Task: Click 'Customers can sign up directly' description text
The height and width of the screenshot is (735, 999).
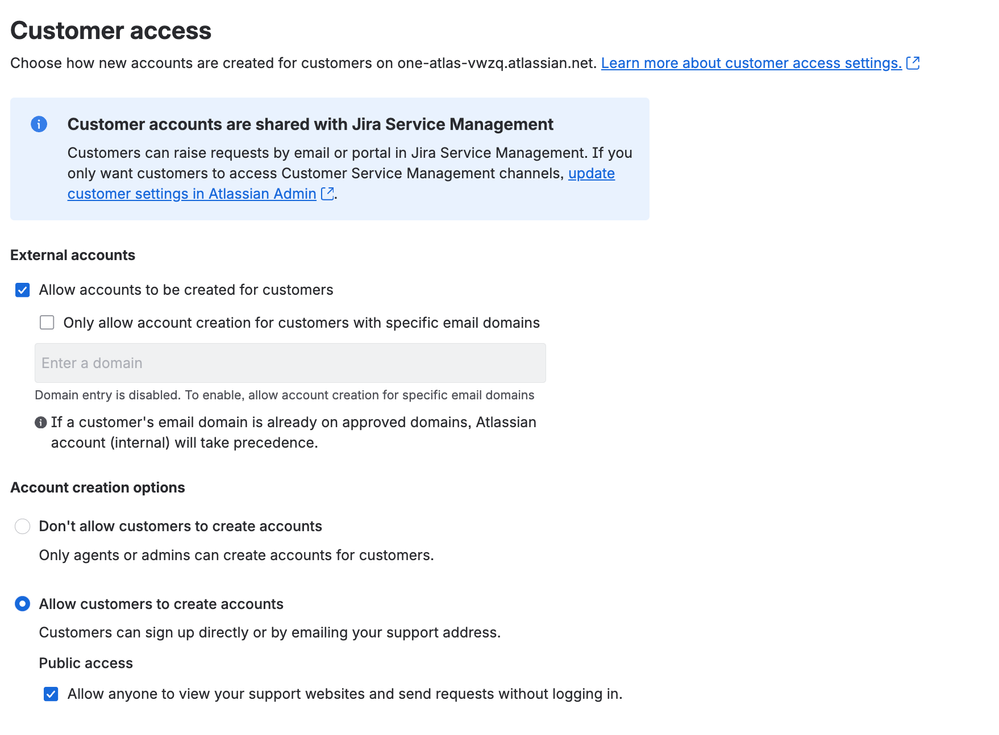Action: (x=270, y=632)
